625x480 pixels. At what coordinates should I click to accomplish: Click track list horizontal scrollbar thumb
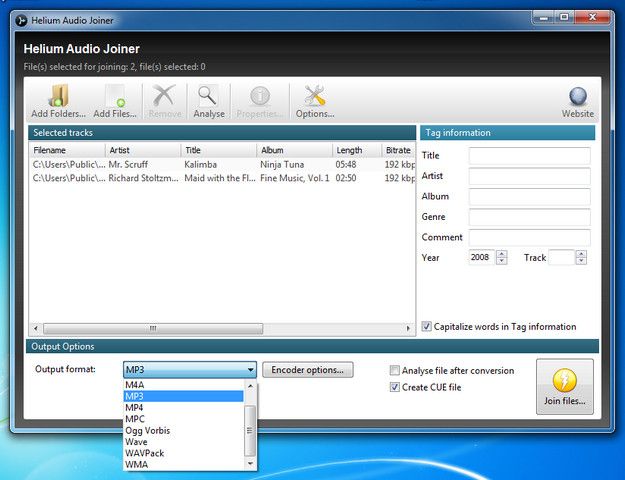click(x=153, y=329)
